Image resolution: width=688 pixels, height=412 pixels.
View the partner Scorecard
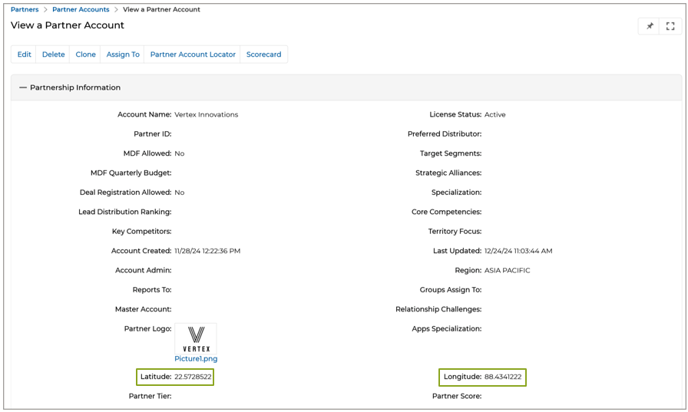tap(264, 54)
